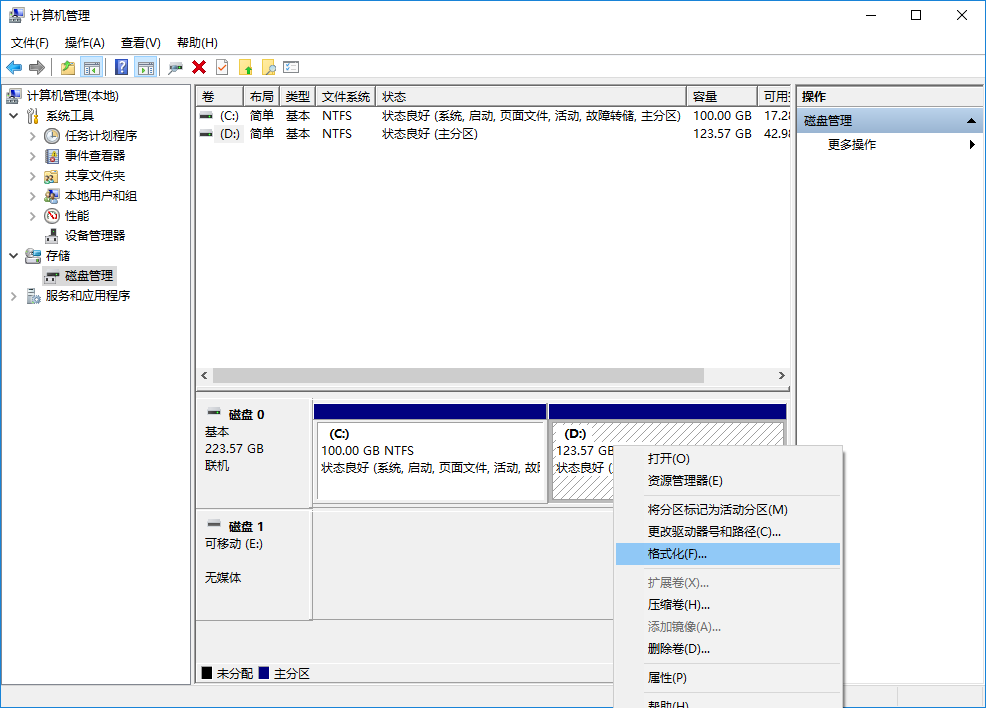The height and width of the screenshot is (708, 986).
Task: Click the Forward navigation arrow icon
Action: point(37,66)
